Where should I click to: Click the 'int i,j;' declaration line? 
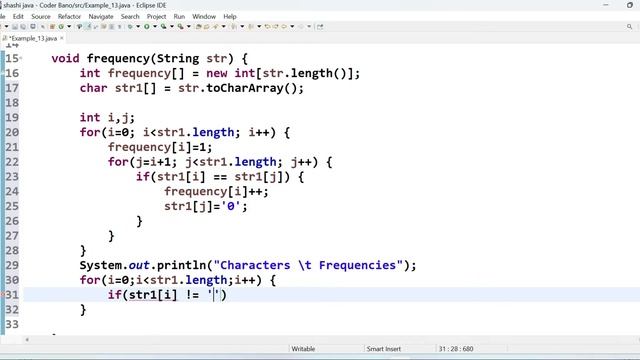(107, 118)
